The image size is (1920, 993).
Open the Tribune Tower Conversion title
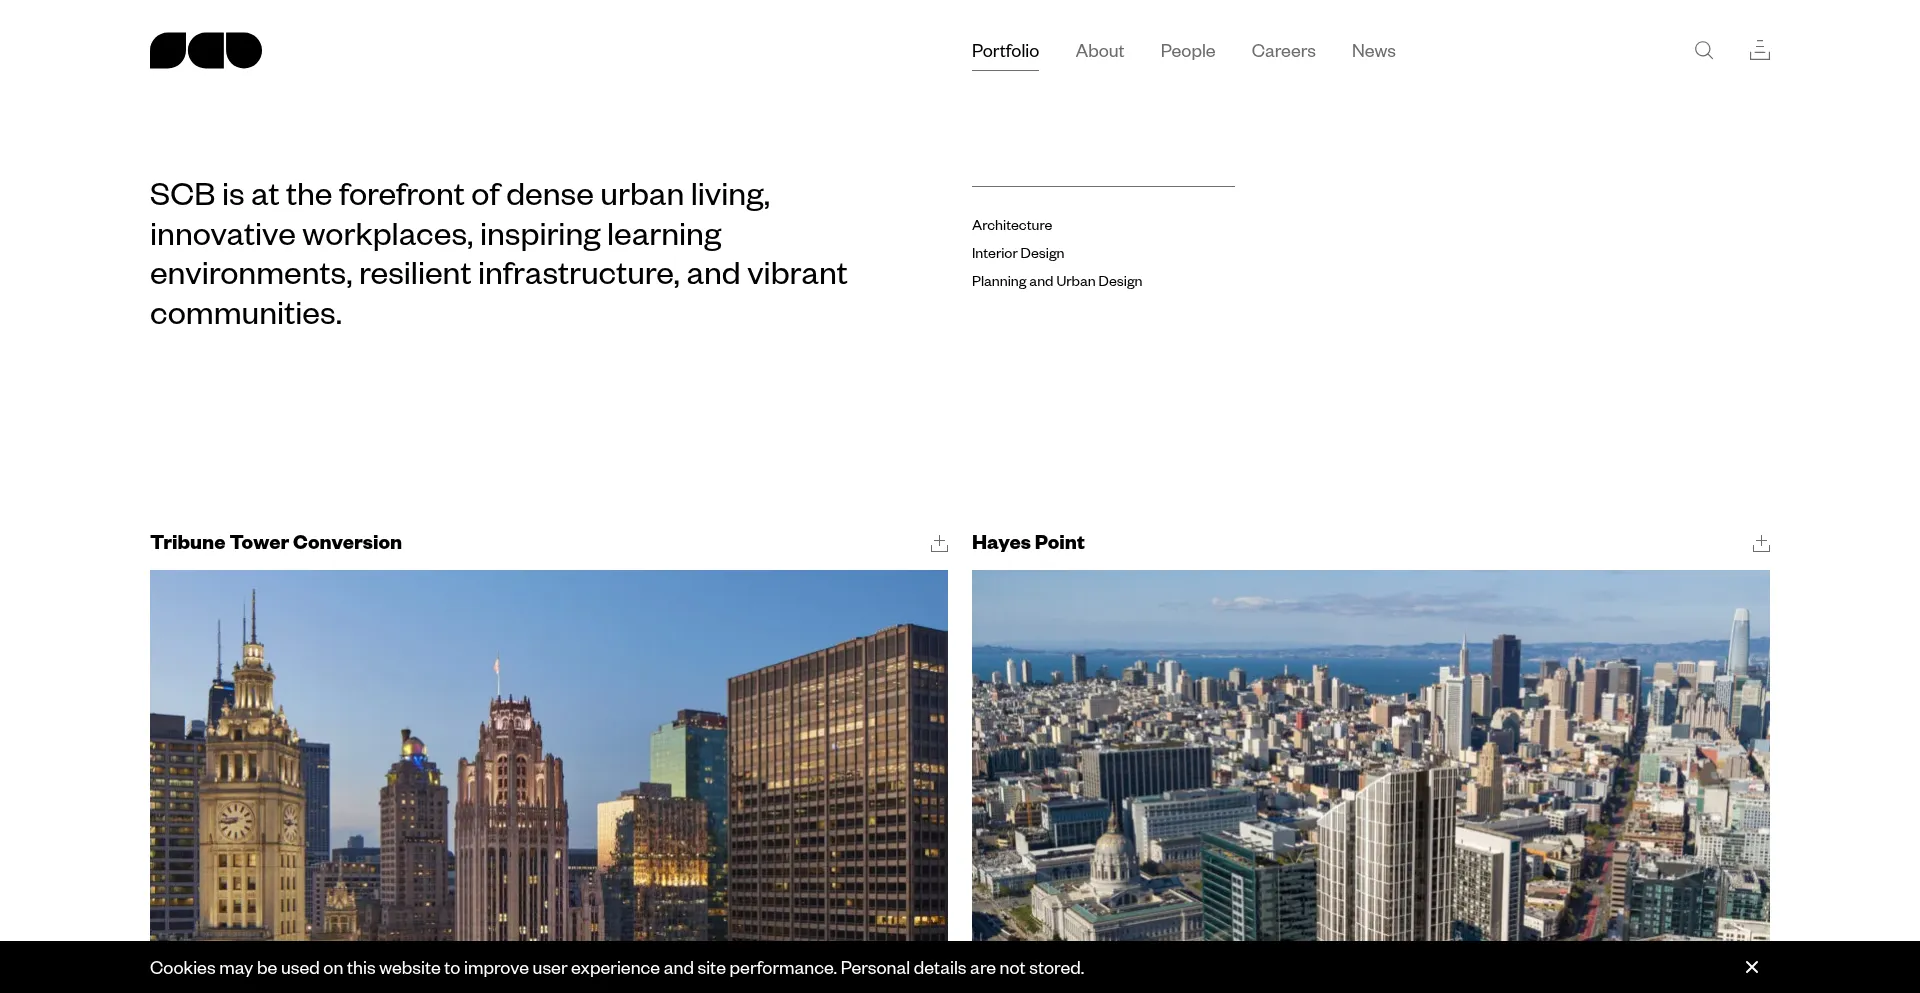[x=276, y=542]
